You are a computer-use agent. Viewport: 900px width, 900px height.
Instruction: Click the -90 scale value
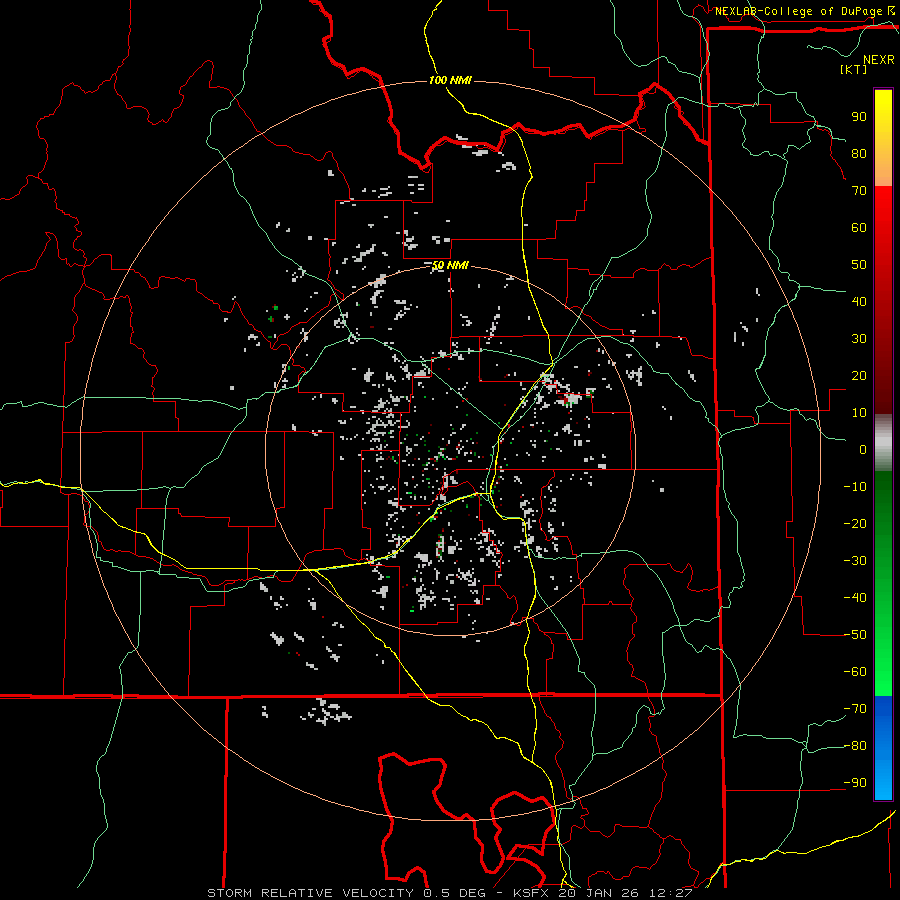pos(855,783)
